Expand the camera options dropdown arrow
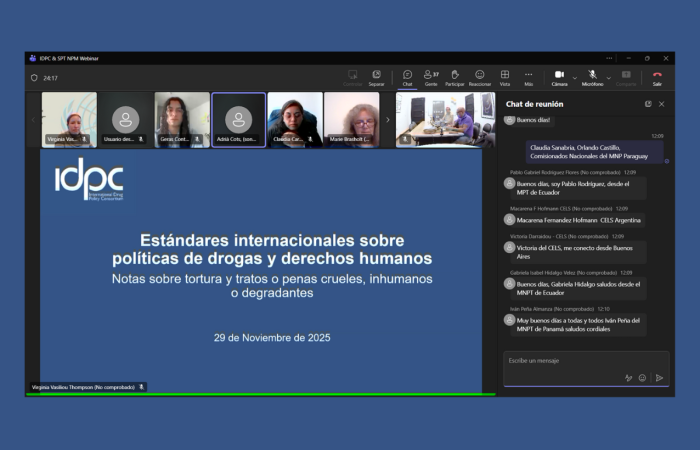 pyautogui.click(x=574, y=77)
